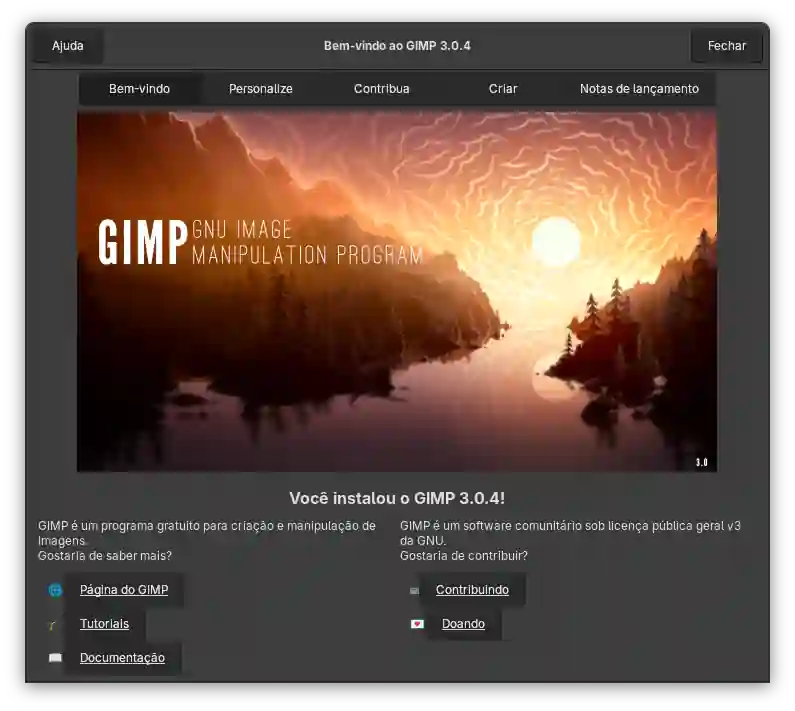The height and width of the screenshot is (711, 795).
Task: Click the sun in the splash image
Action: point(555,241)
